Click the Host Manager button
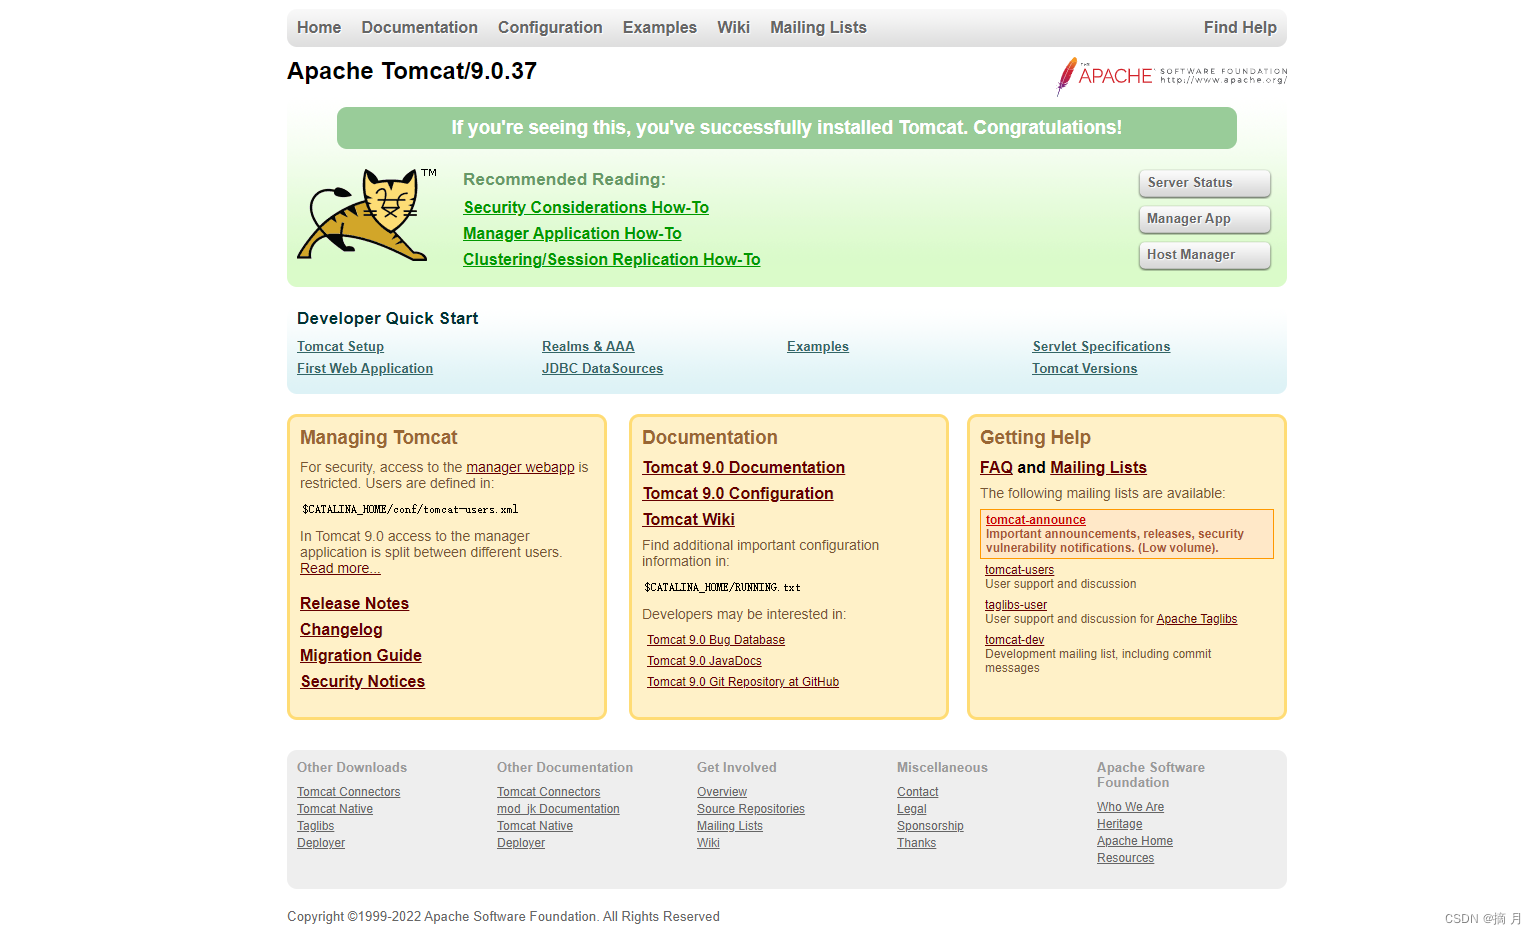This screenshot has width=1536, height=934. click(x=1205, y=255)
